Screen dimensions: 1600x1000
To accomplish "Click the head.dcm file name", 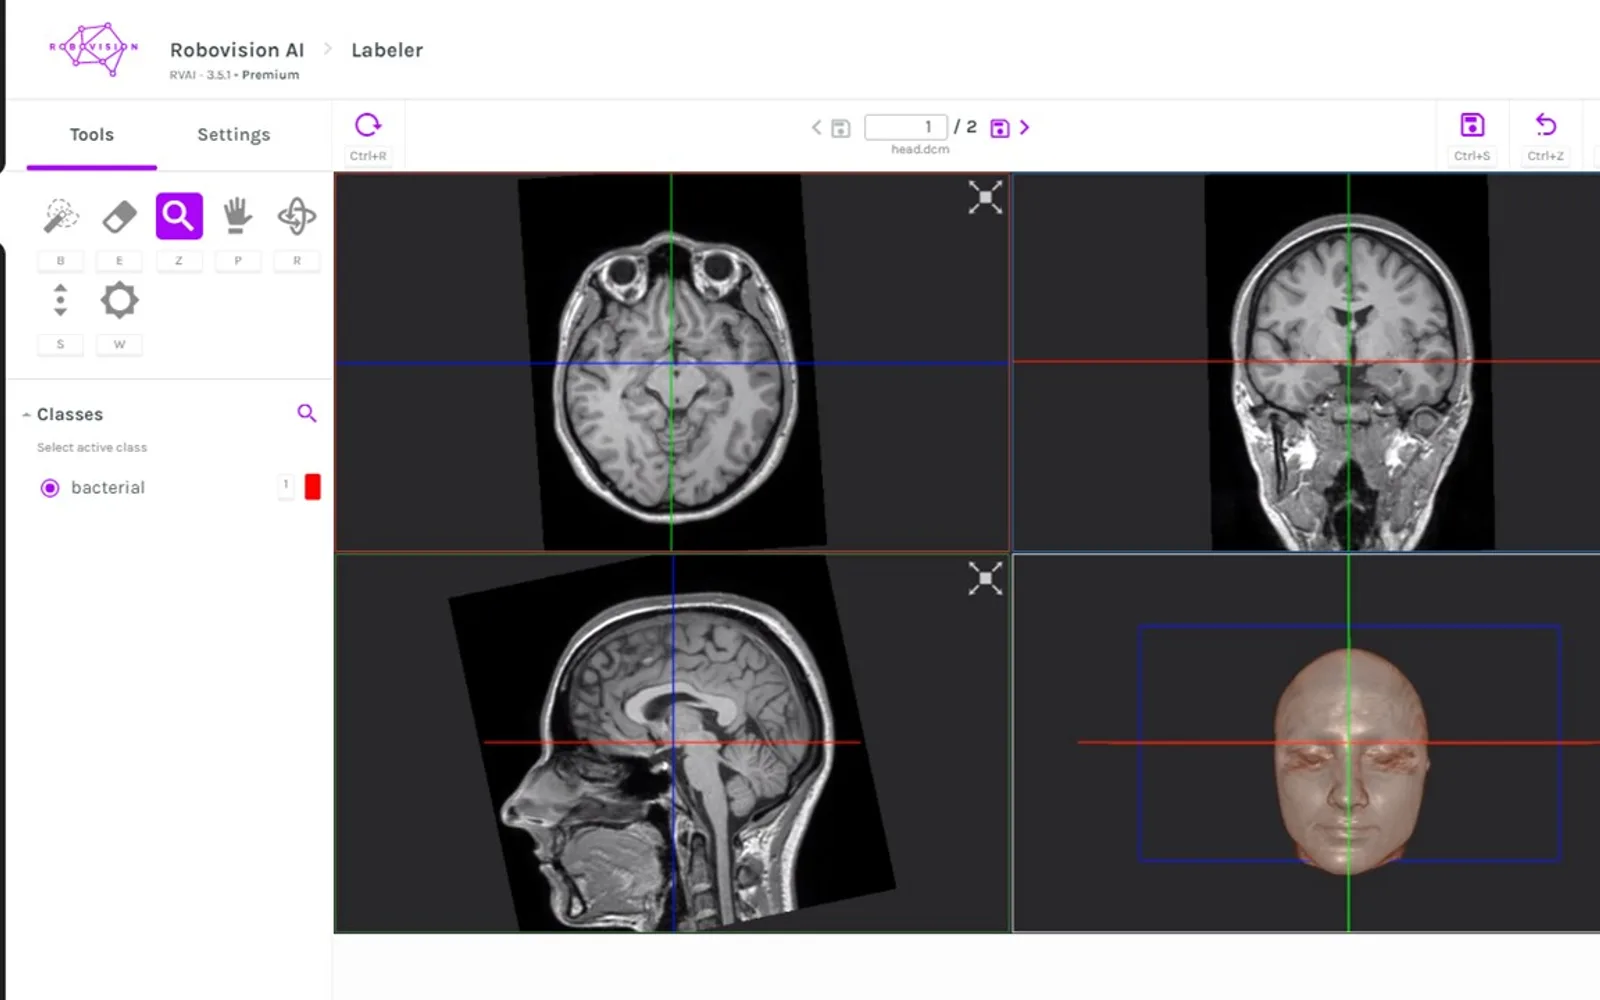I will coord(920,149).
